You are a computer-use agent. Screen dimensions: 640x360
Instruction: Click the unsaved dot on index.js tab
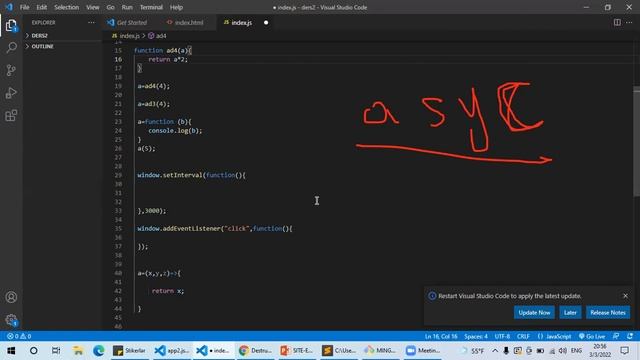pyautogui.click(x=266, y=22)
